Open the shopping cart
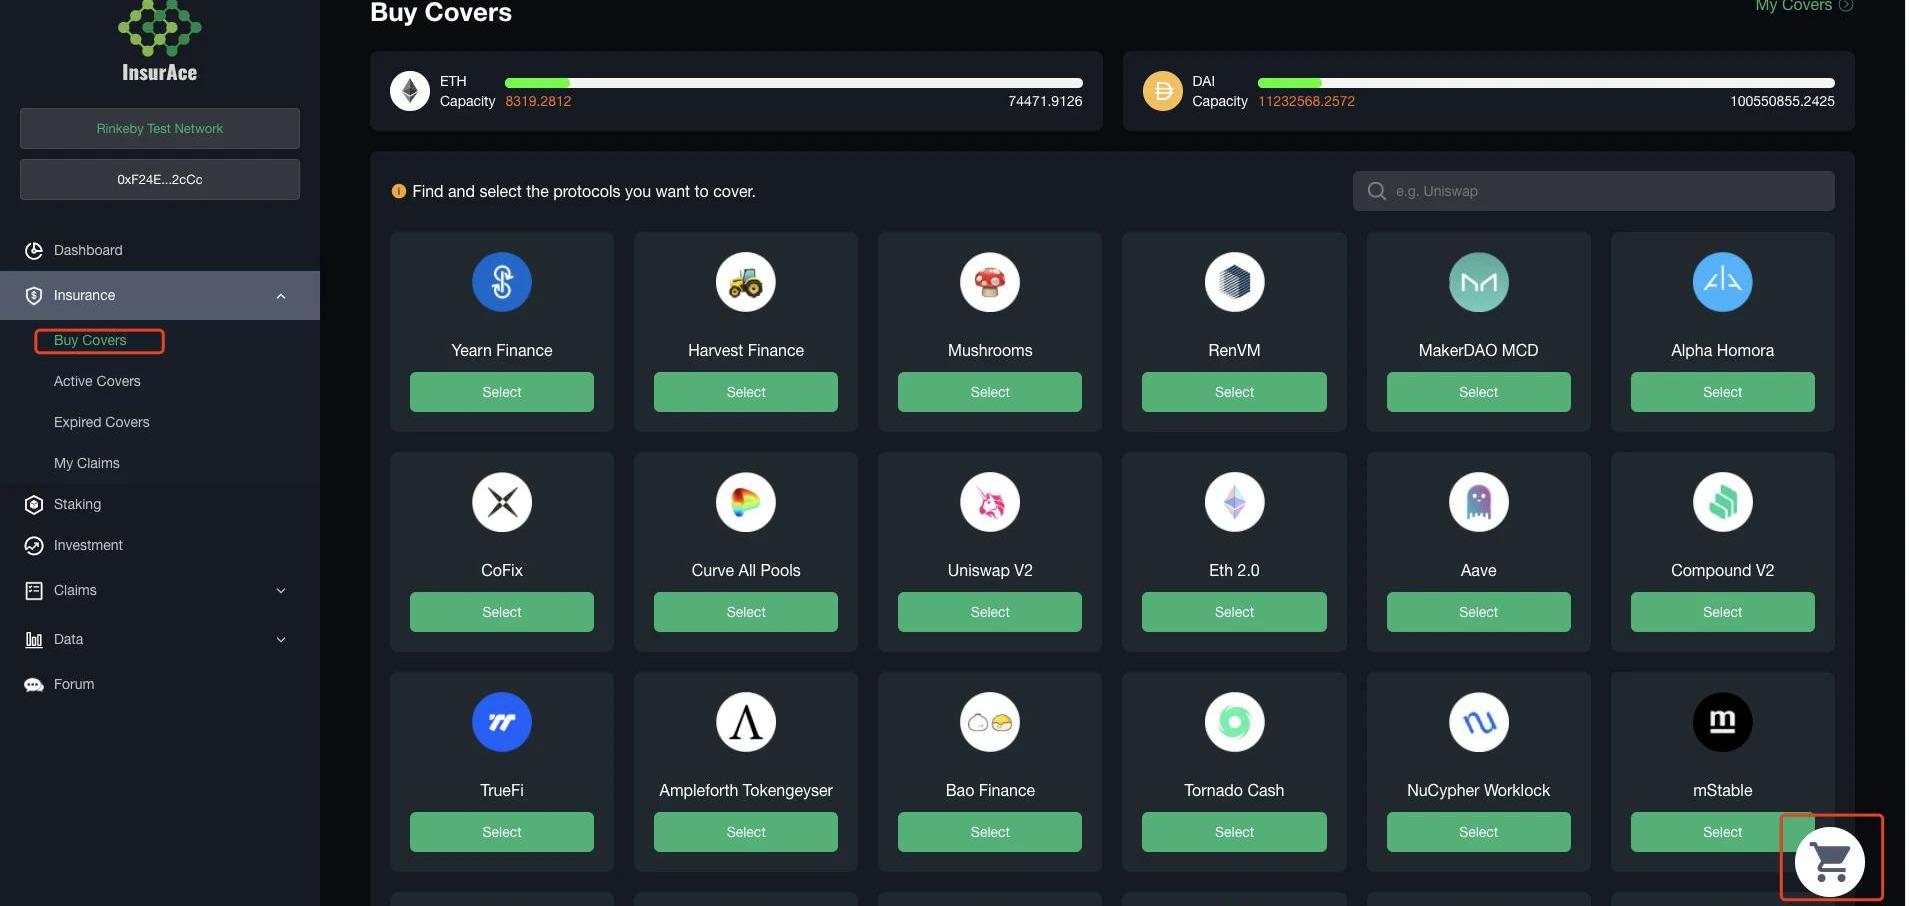1909x906 pixels. (x=1830, y=861)
